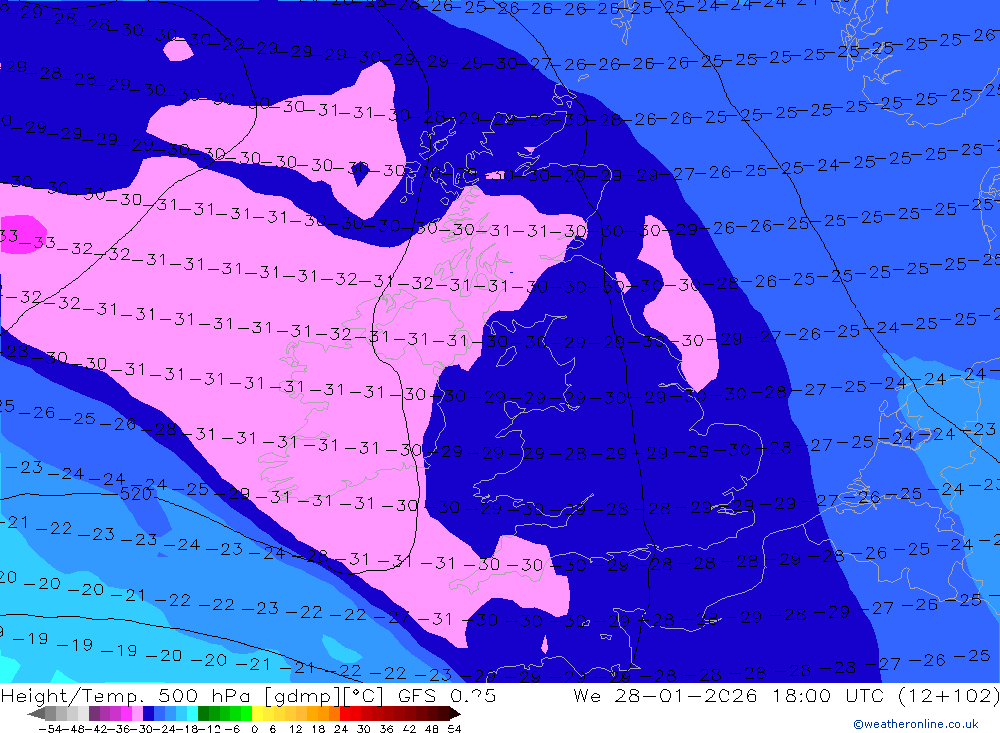Select the bright yellow swatch above 0

tap(258, 713)
